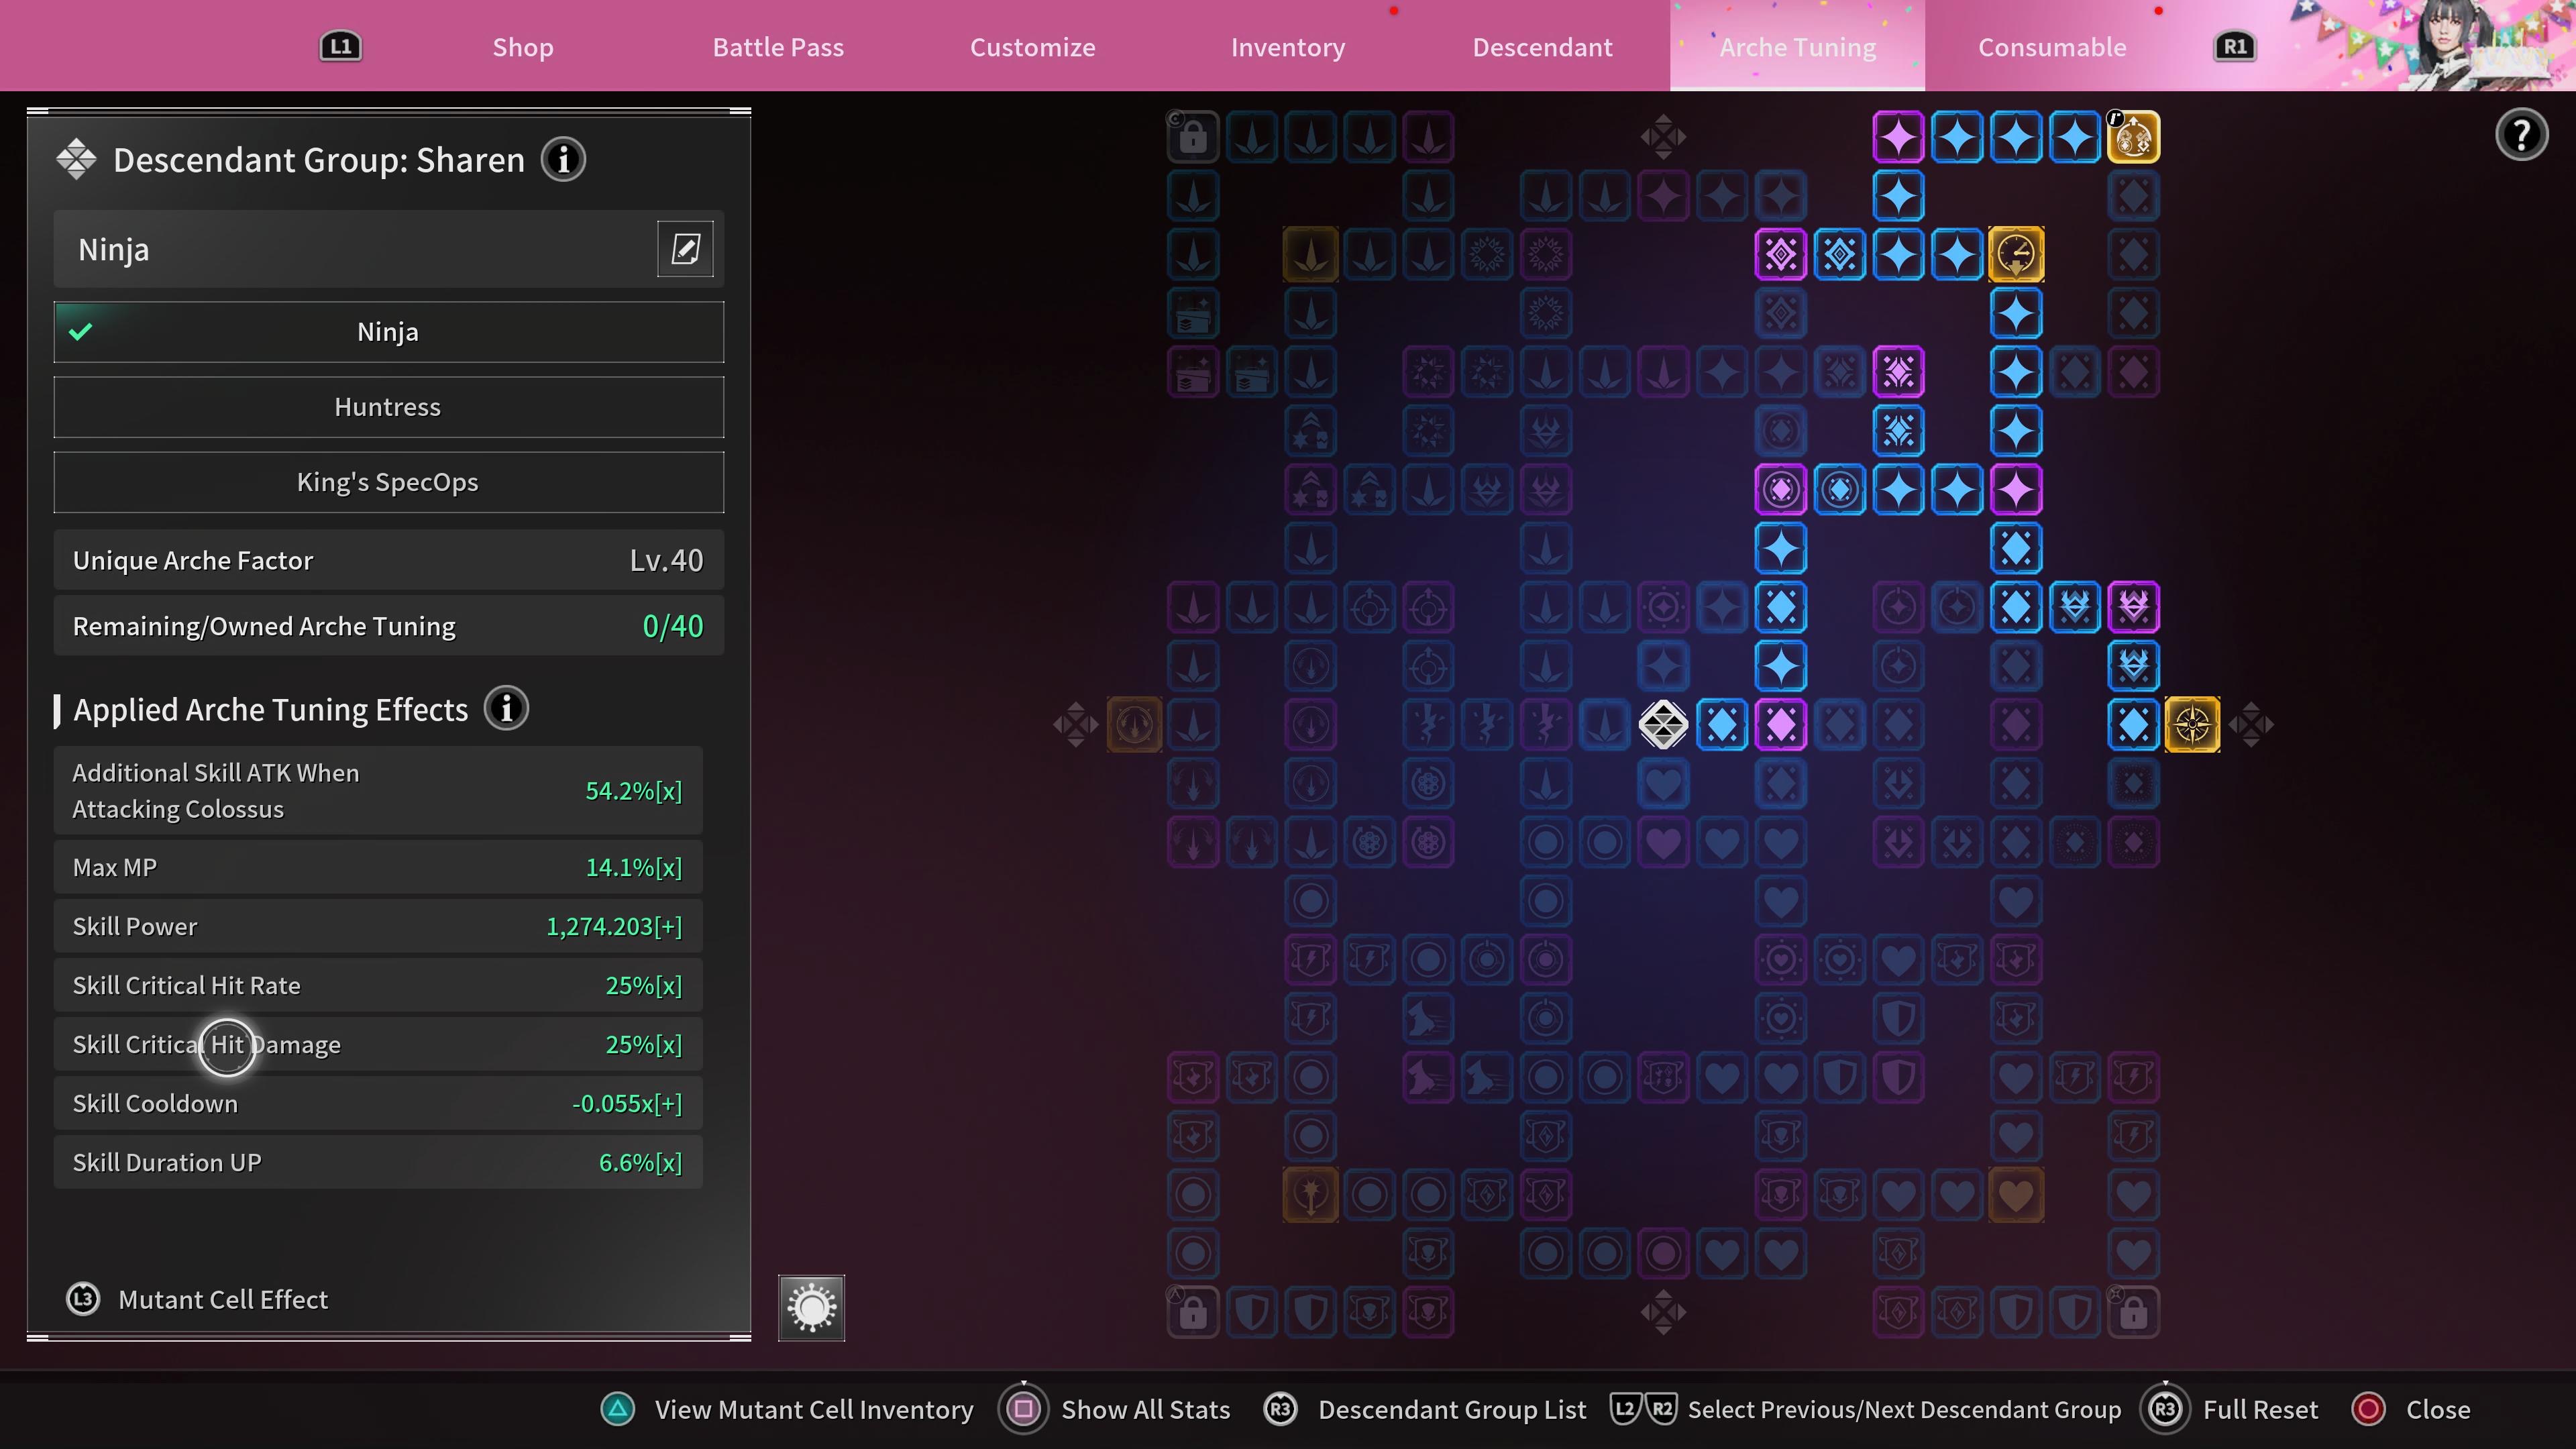Viewport: 2576px width, 1449px height.
Task: Click the left grid navigation arrow marker
Action: 1075,724
